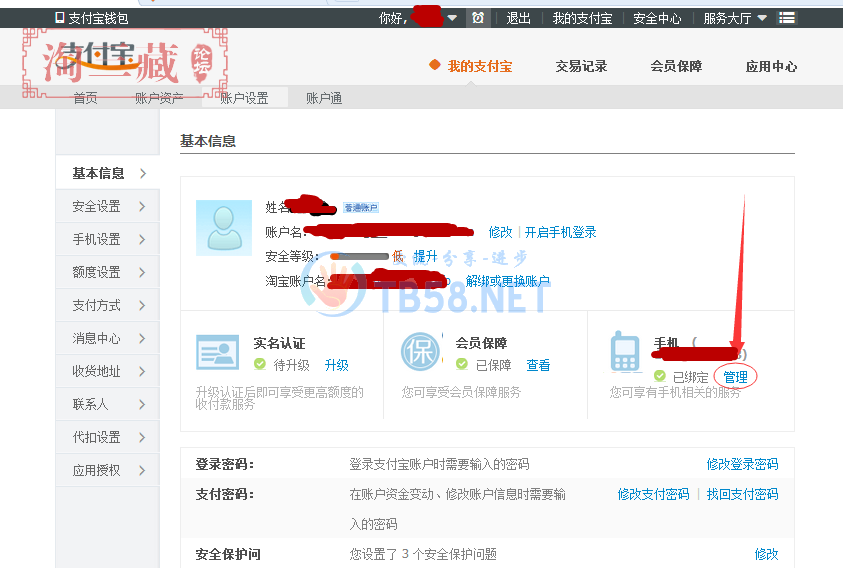Open the account name dropdown arrow after 你好

point(452,18)
